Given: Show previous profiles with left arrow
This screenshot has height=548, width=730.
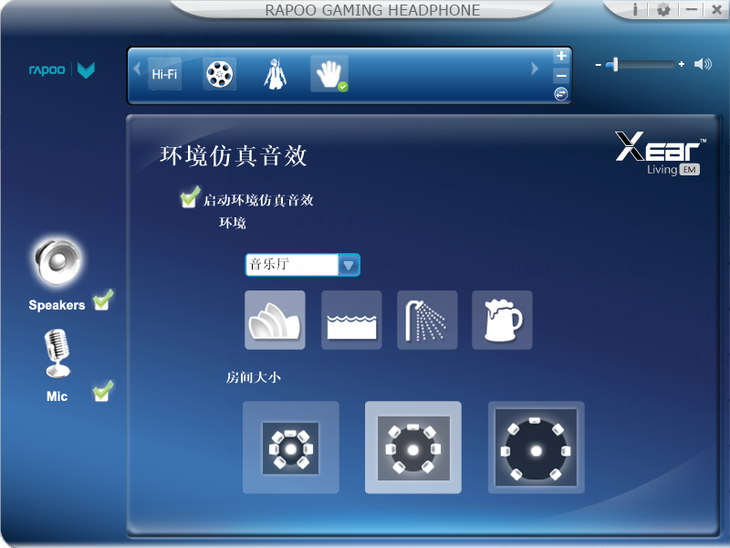Looking at the screenshot, I should point(137,69).
